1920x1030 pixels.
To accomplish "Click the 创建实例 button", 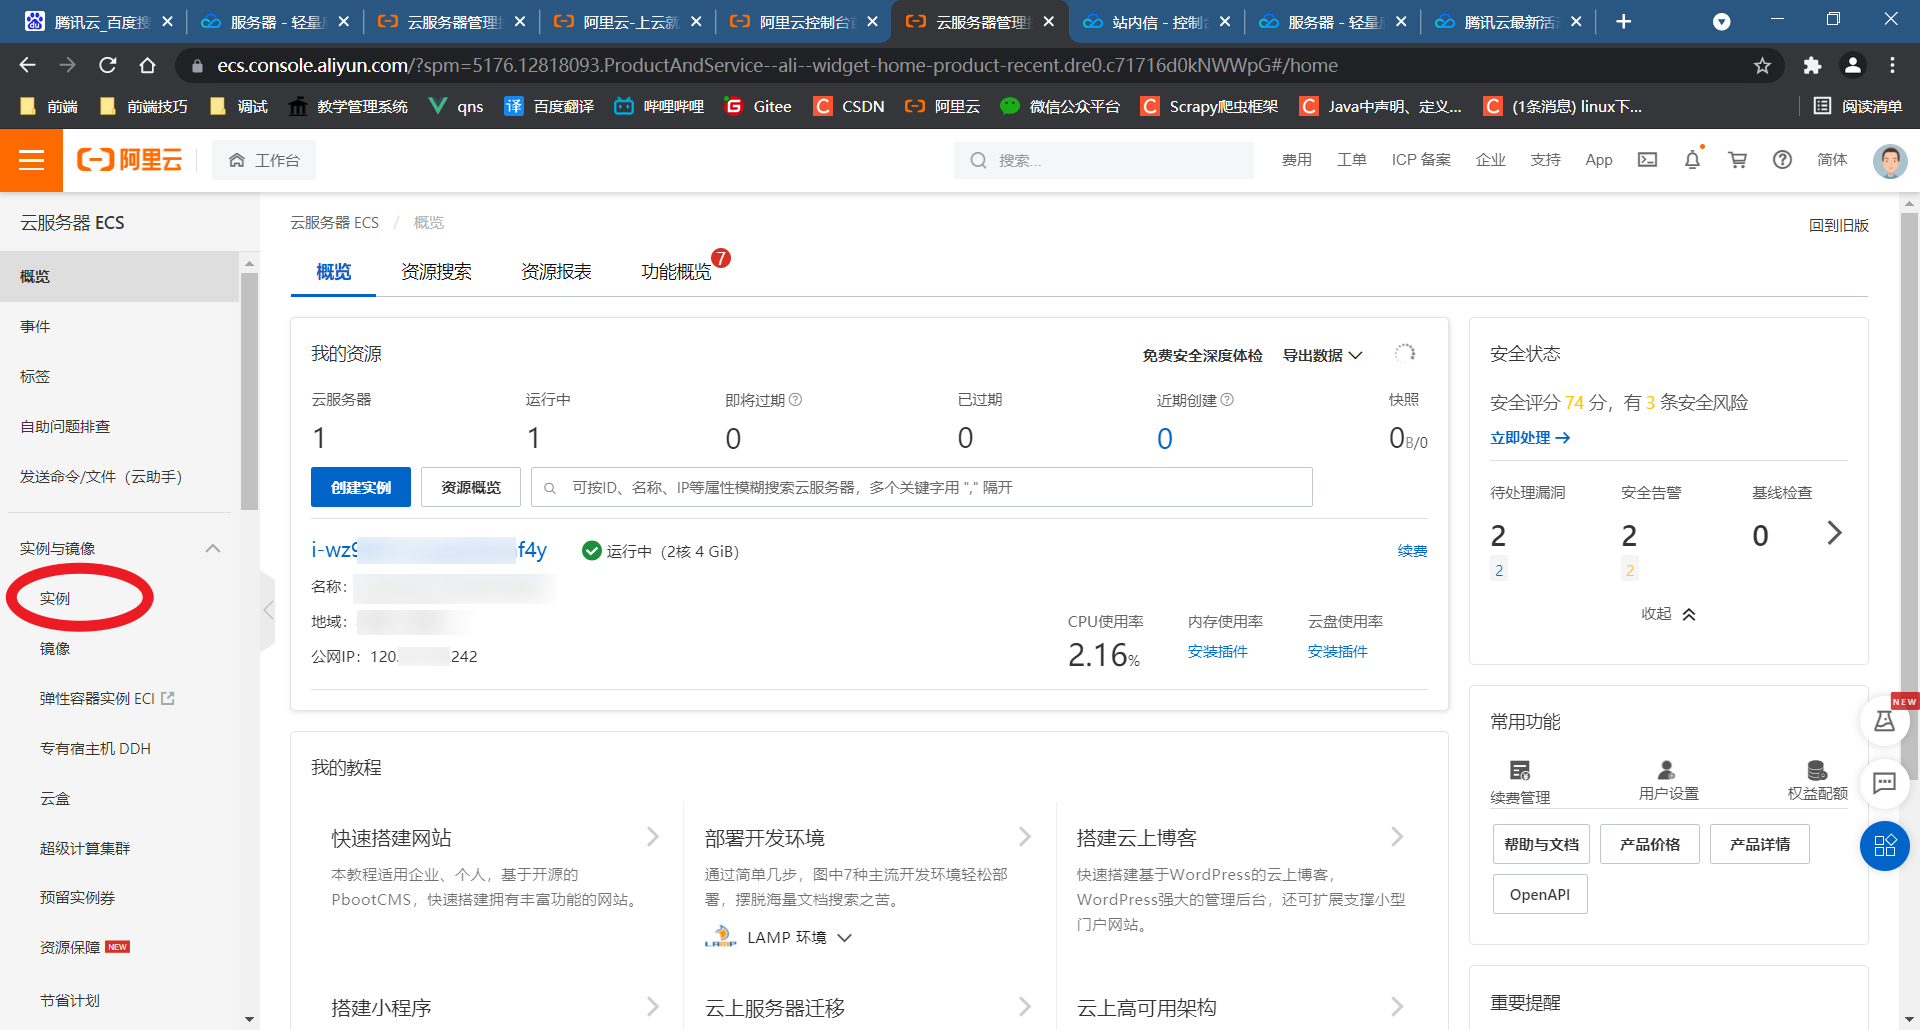I will click(361, 487).
